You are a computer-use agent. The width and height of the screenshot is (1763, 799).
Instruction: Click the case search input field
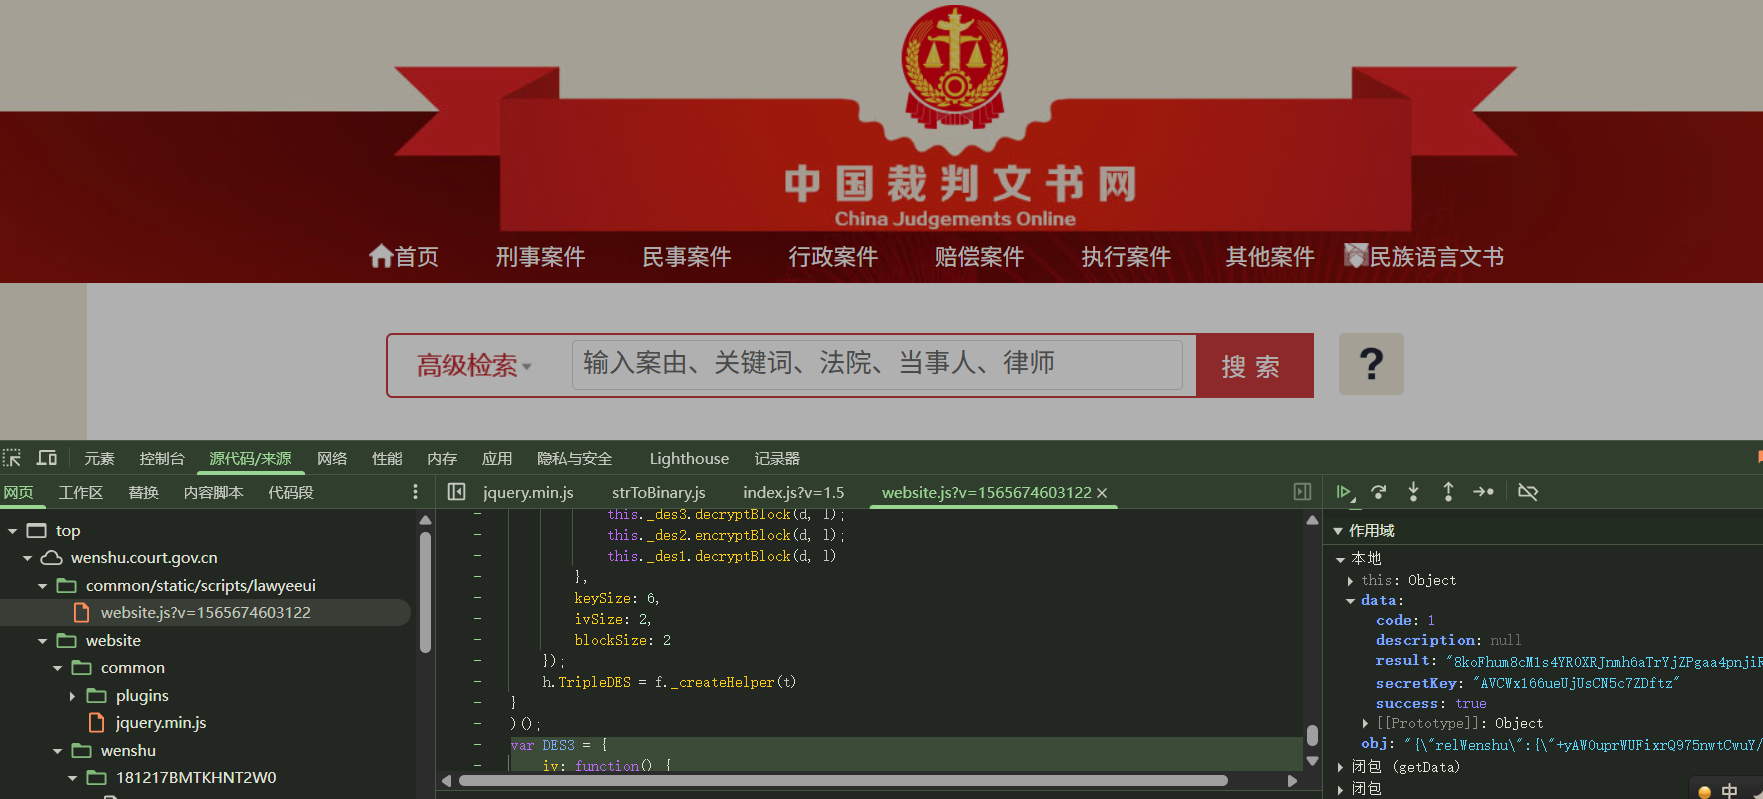[877, 364]
